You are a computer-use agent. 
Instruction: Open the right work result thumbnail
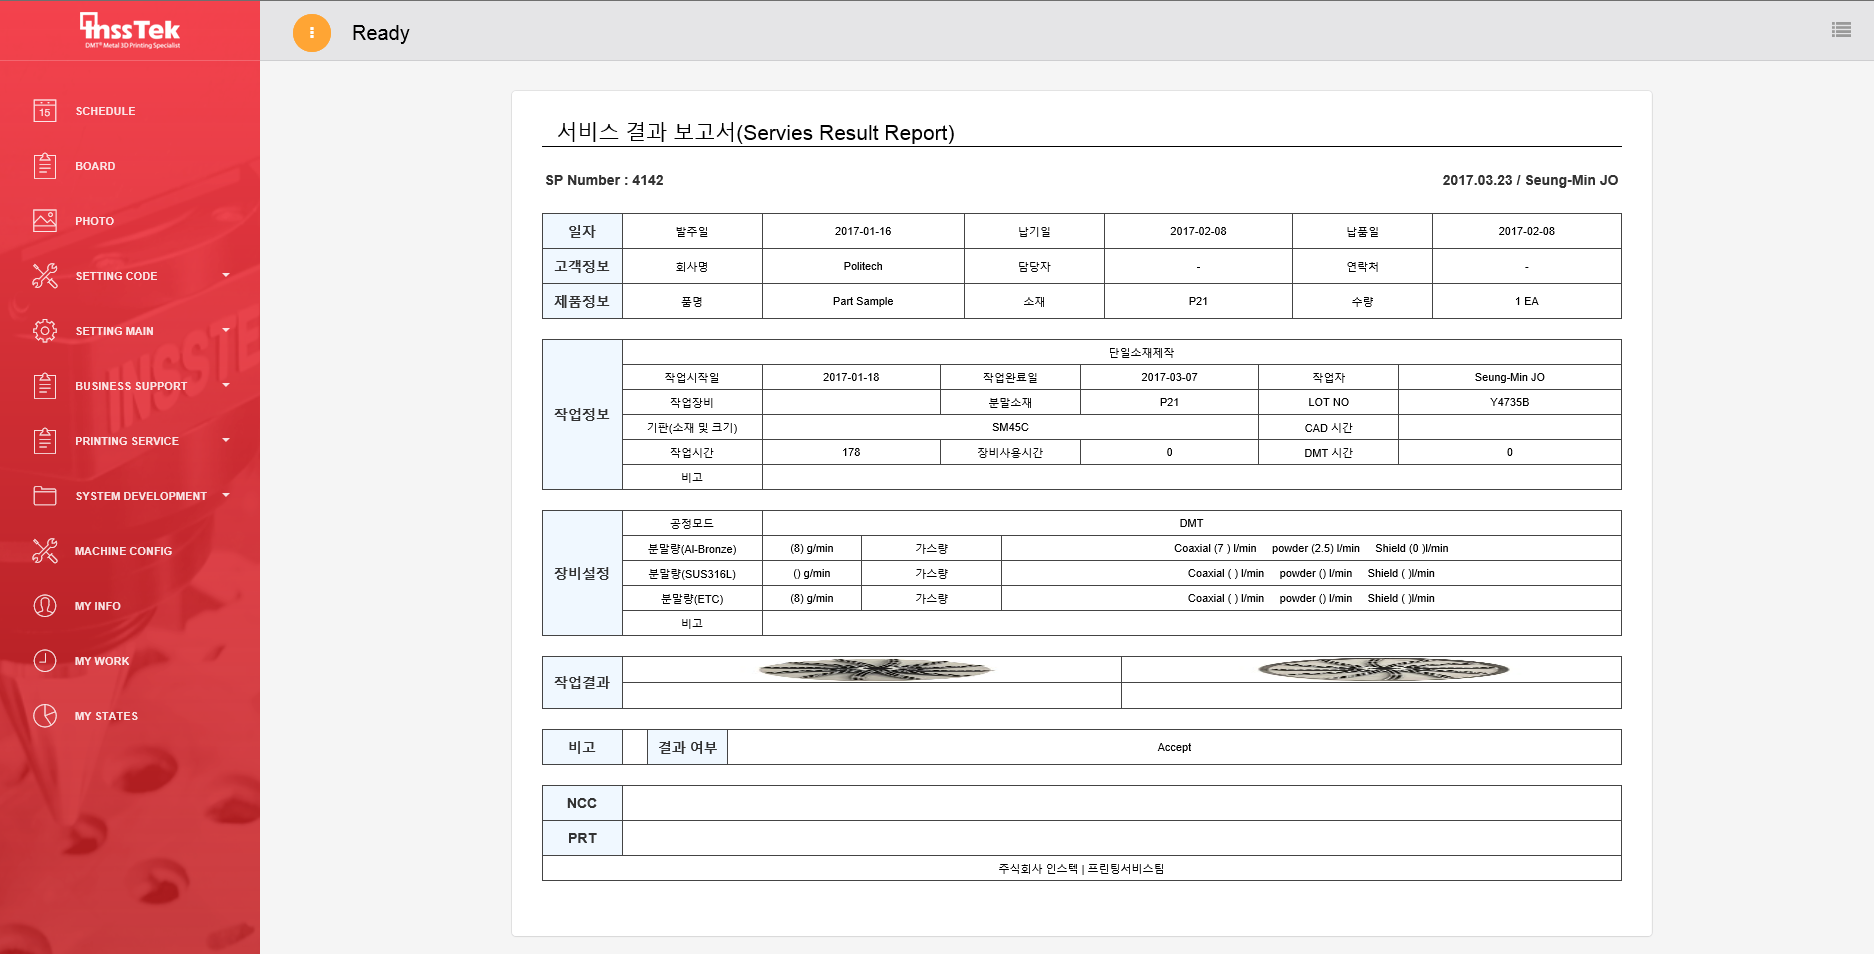coord(1383,670)
